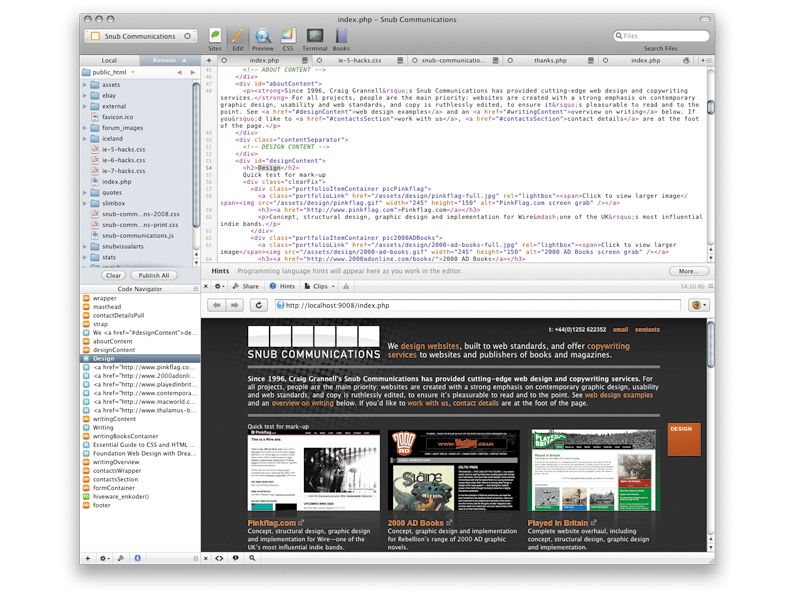Click the preview Forward arrow button

click(x=234, y=305)
